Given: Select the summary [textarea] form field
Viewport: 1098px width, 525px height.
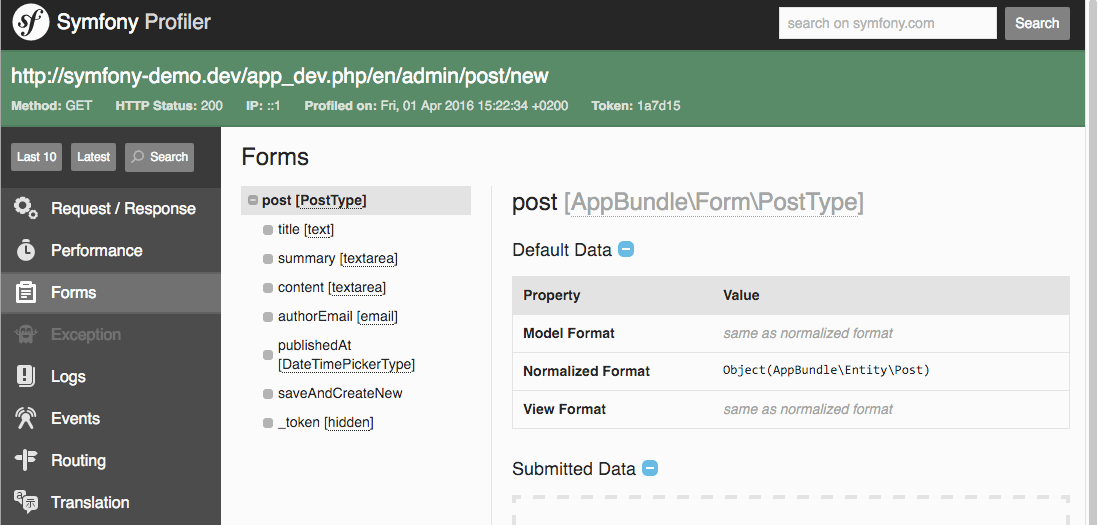Looking at the screenshot, I should pyautogui.click(x=338, y=259).
